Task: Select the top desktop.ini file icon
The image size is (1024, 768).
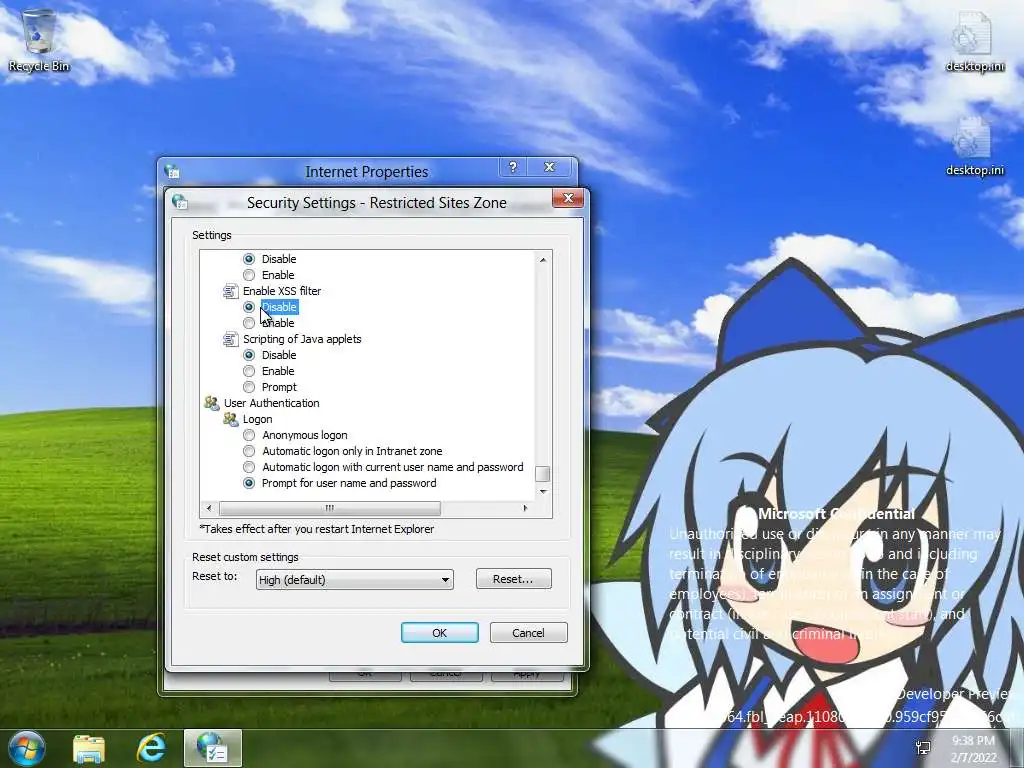Action: 974,41
